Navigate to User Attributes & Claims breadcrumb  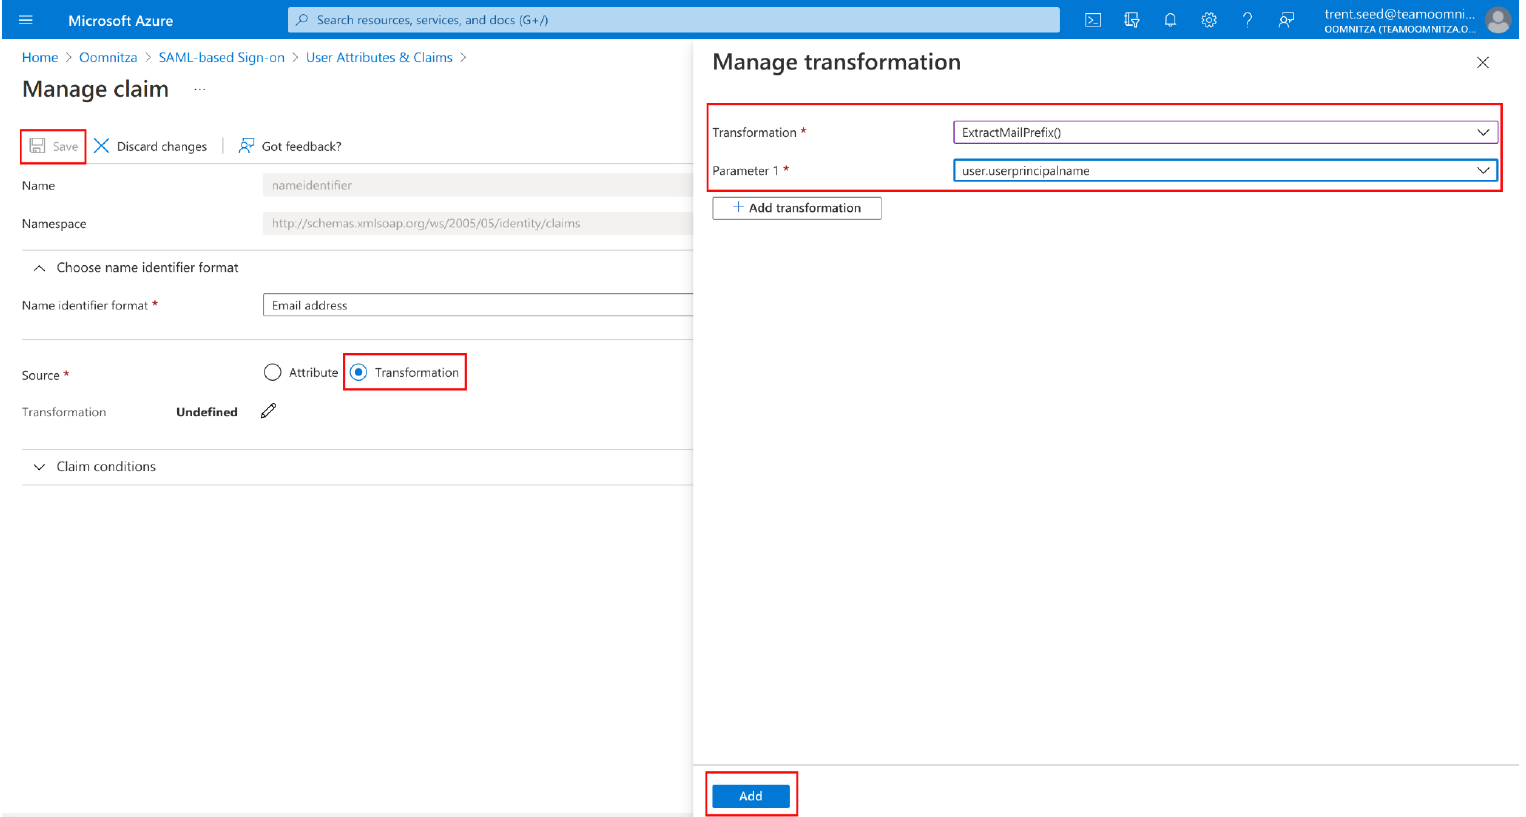(379, 58)
